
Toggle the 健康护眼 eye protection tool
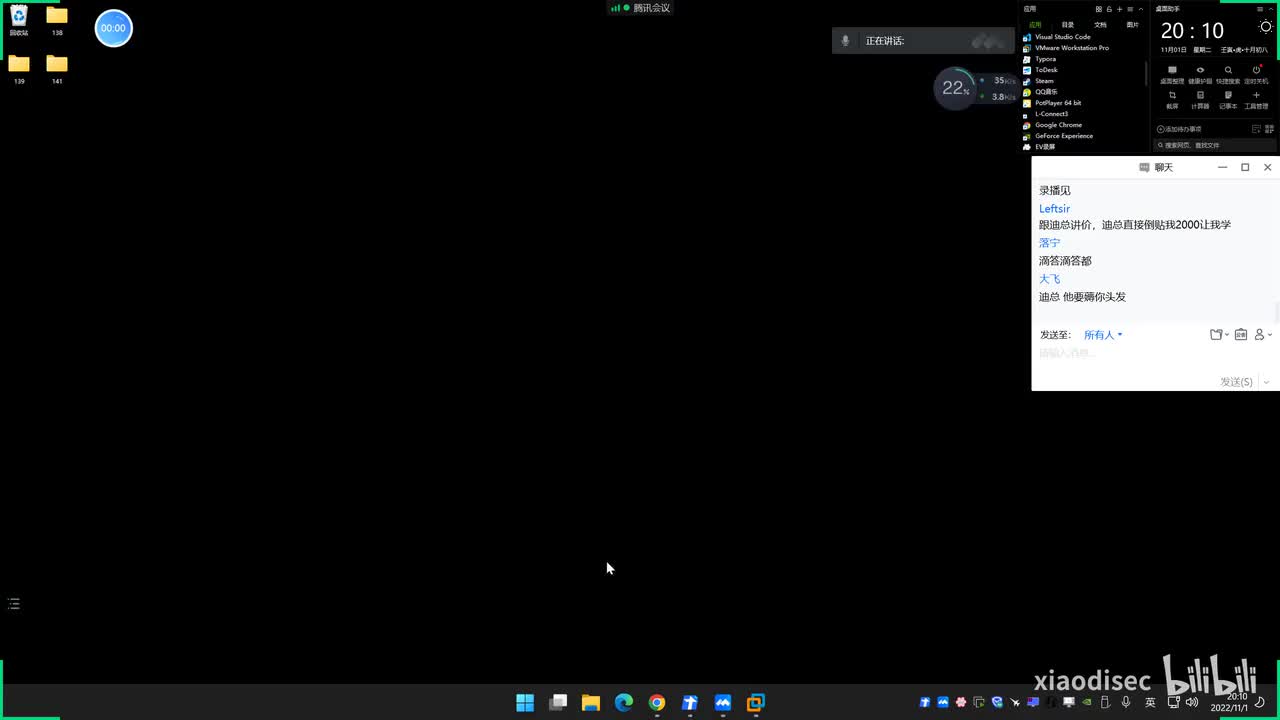tap(1200, 75)
